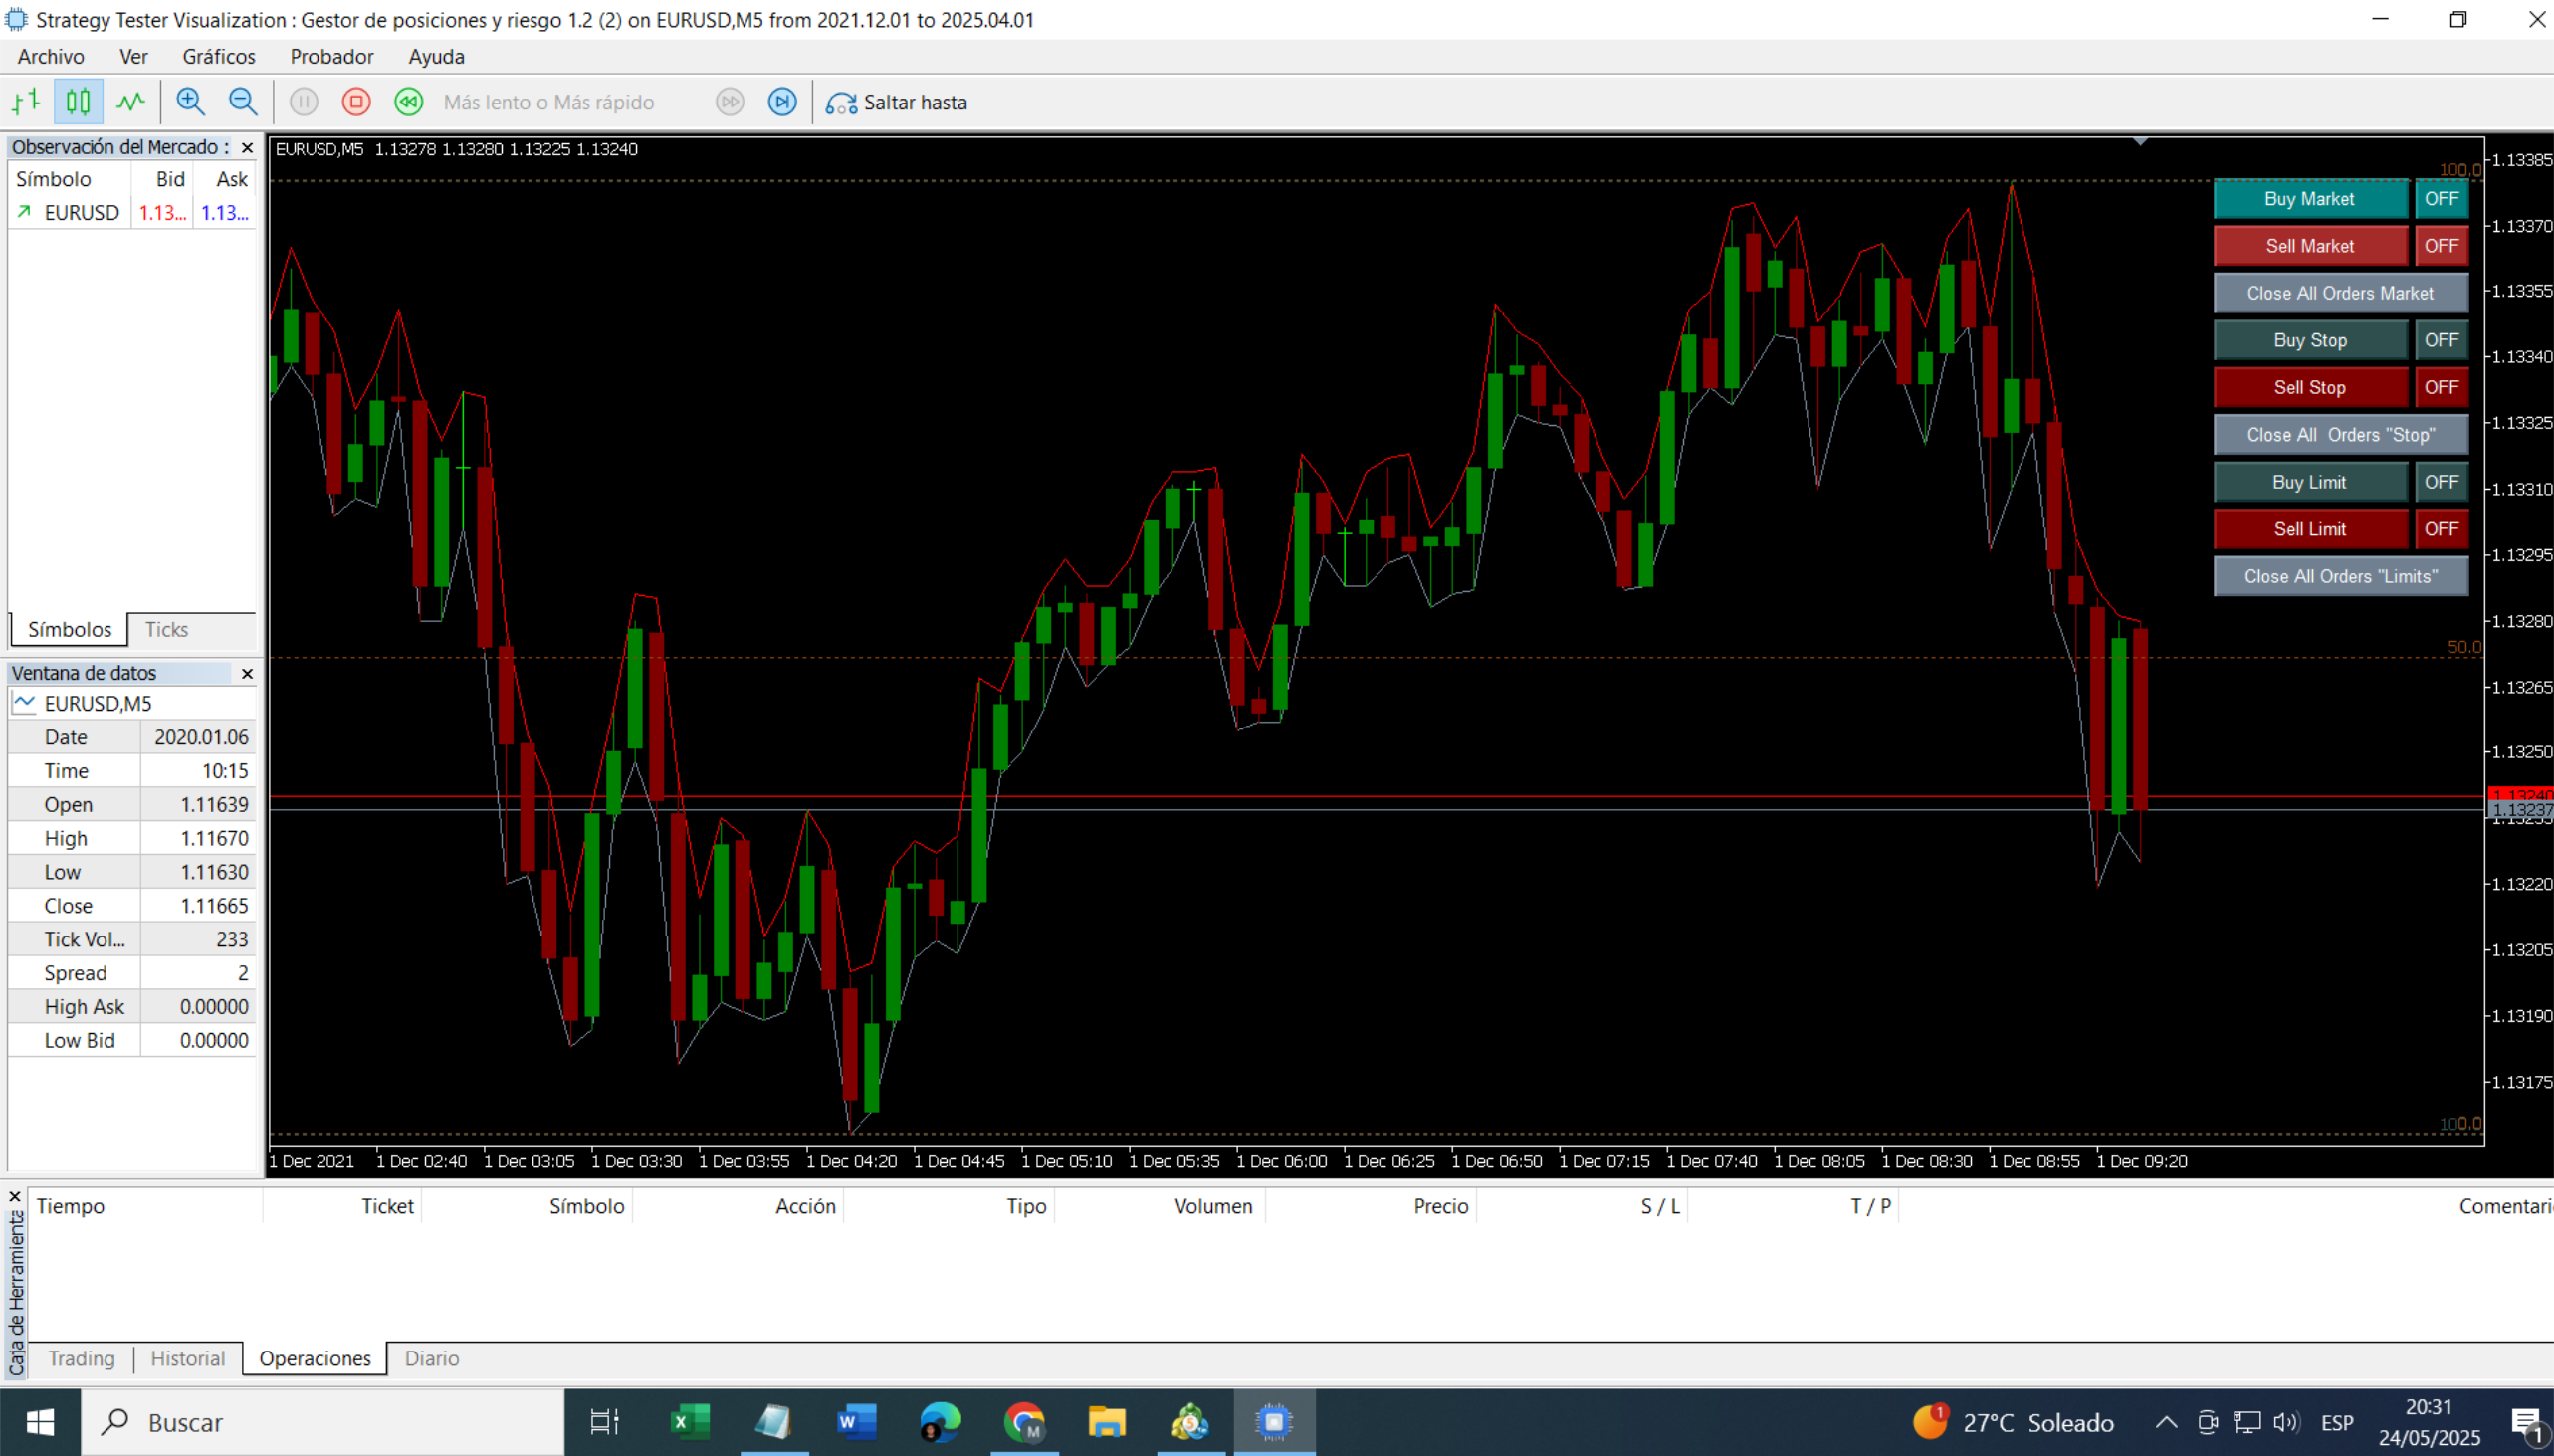Close the Ventana de datos panel
This screenshot has width=2554, height=1456.
coord(247,674)
